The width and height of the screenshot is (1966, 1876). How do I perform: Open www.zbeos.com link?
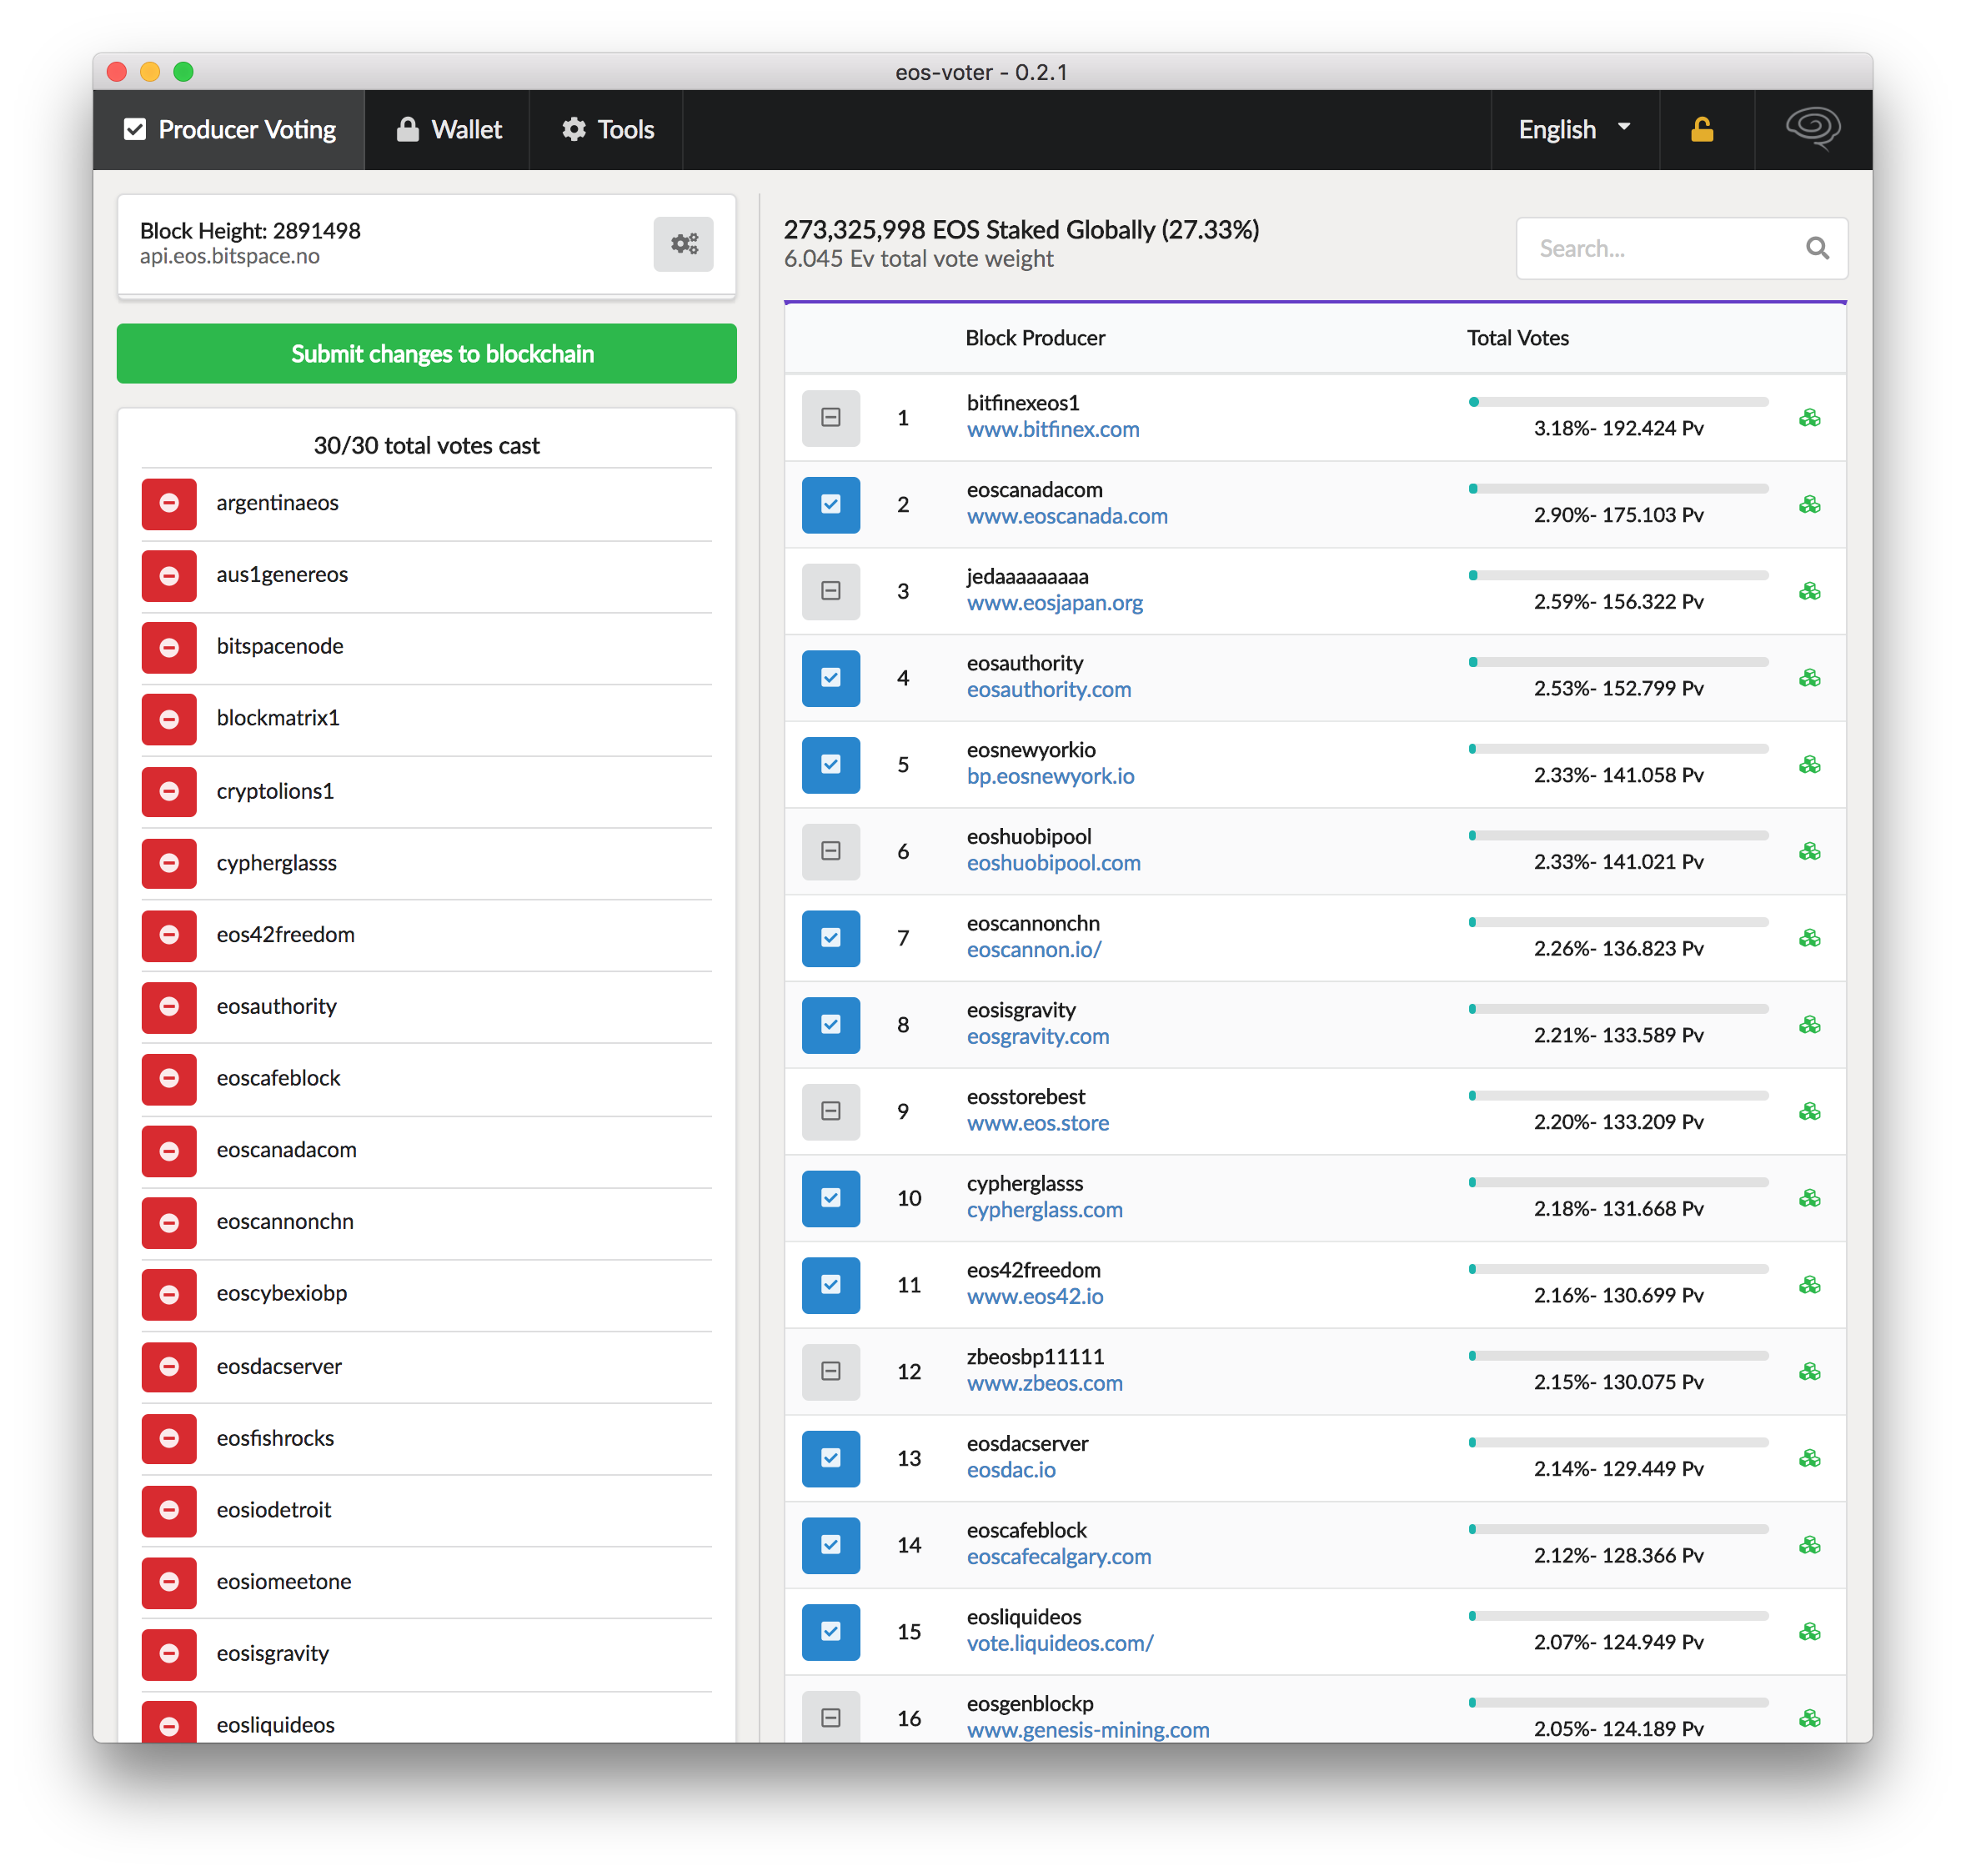tap(1044, 1384)
